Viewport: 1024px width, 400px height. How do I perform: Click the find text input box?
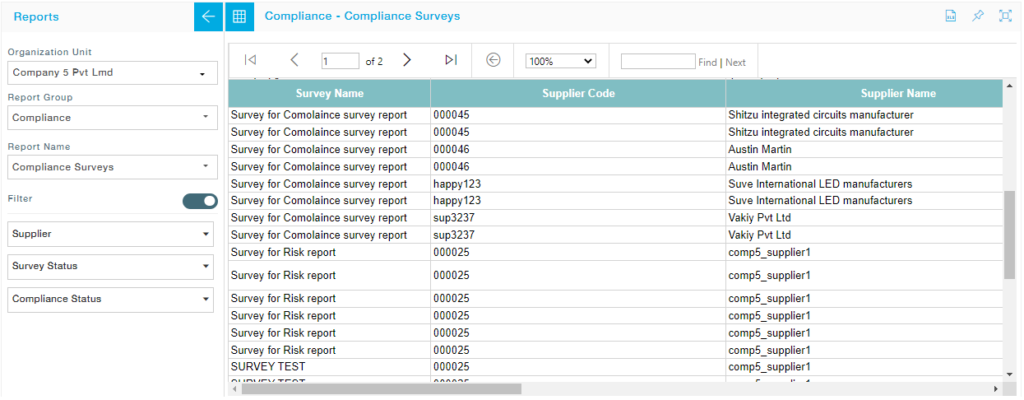click(657, 62)
